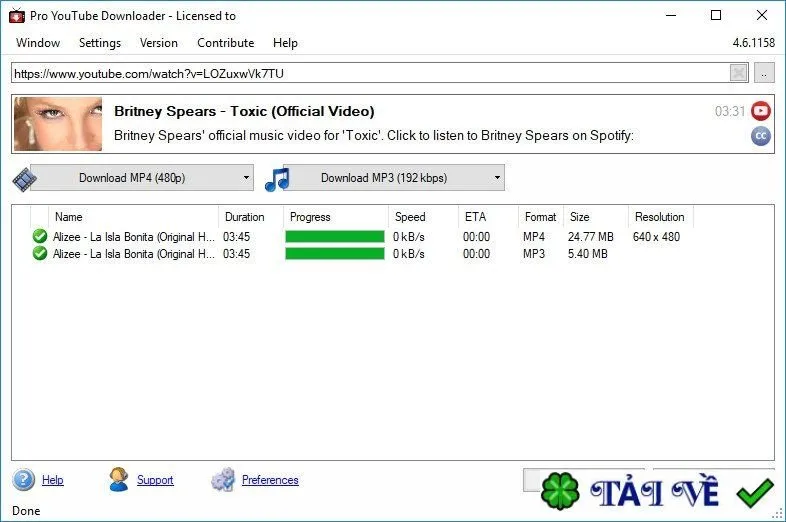Click the blue music notes icon
The width and height of the screenshot is (786, 522).
pos(277,179)
